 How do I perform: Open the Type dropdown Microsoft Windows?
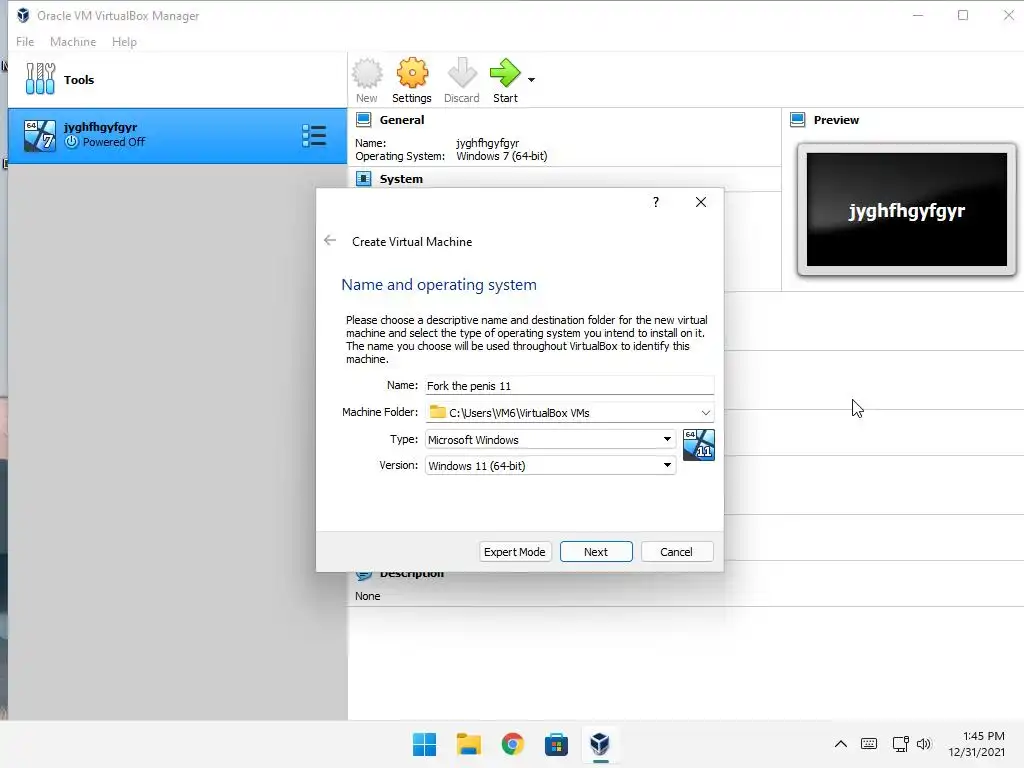[x=550, y=440]
